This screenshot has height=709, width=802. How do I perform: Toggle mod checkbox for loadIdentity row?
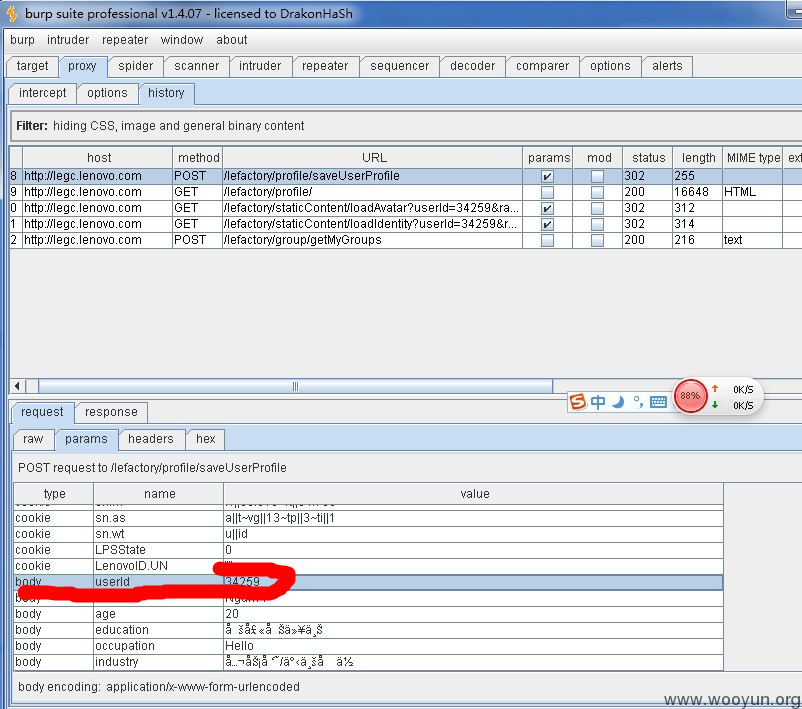(597, 224)
